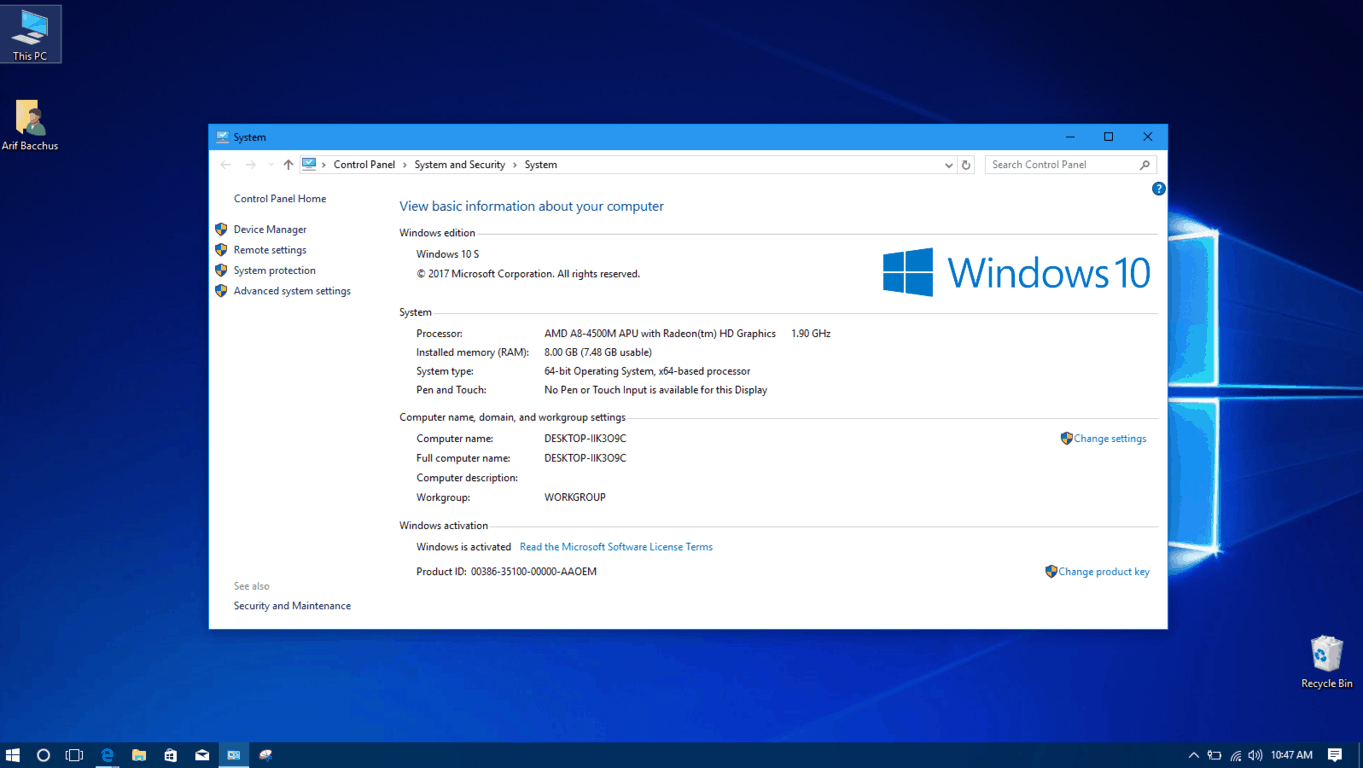
Task: Click the Windows 10 S edition text
Action: click(447, 254)
